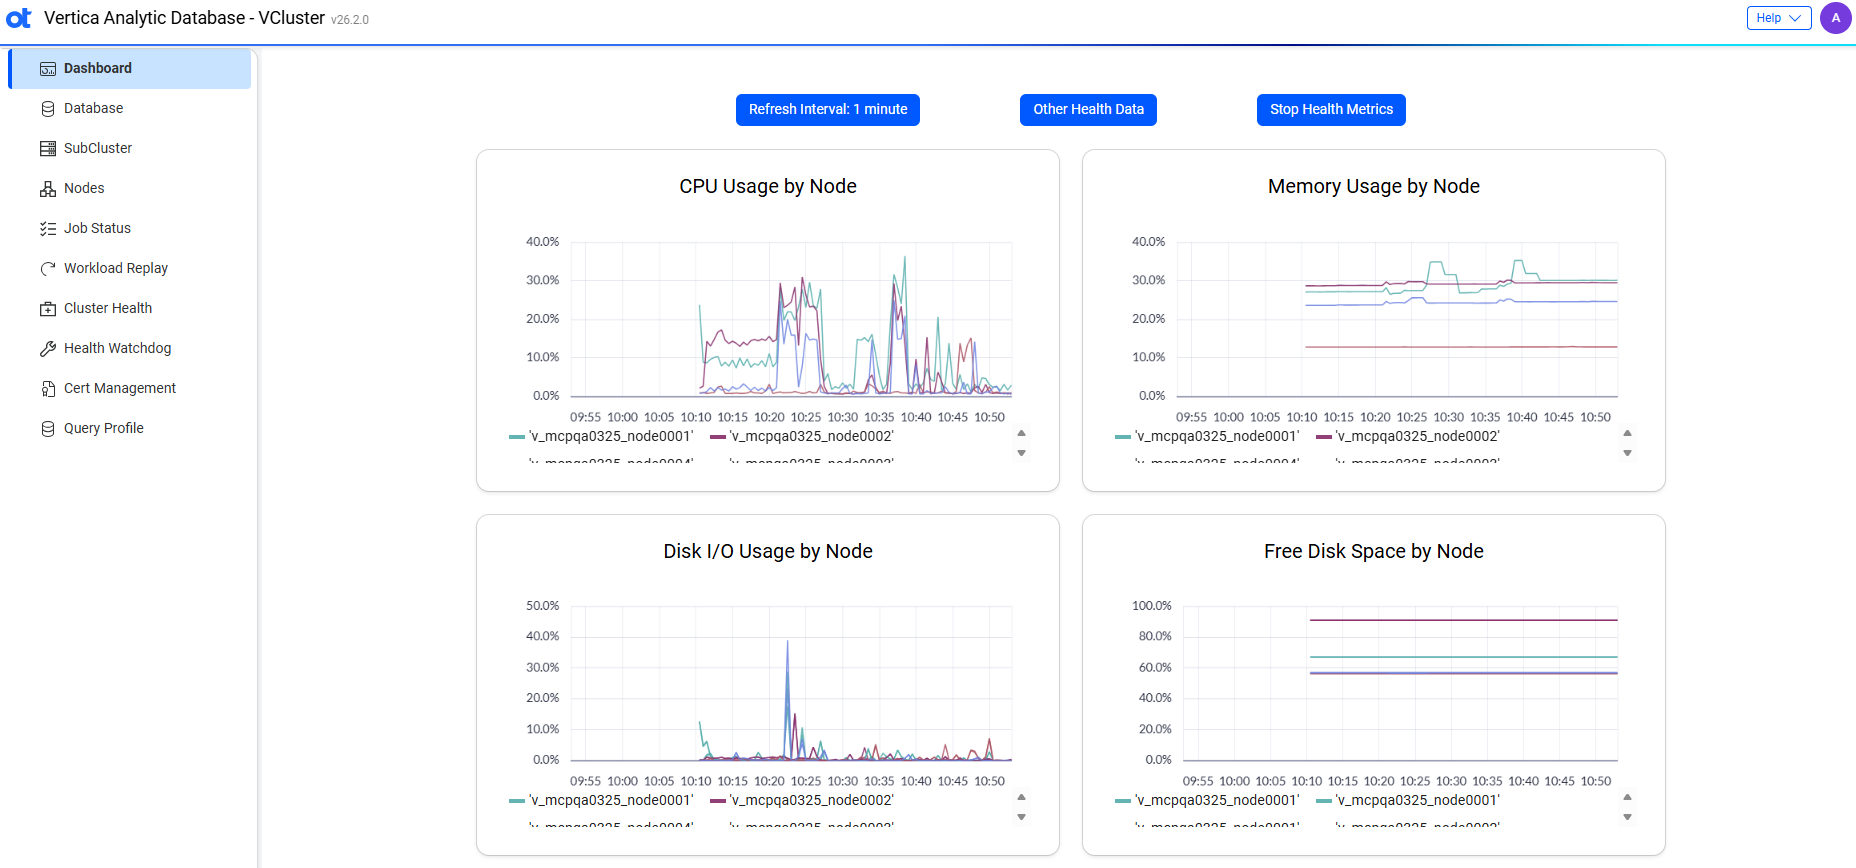Page up the CPU Usage legend
This screenshot has height=868, width=1856.
tap(1021, 433)
